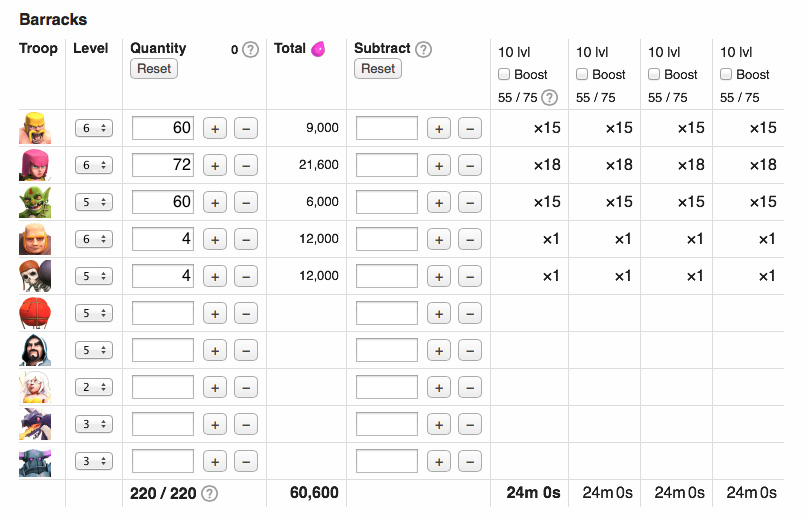Click the Barbarian troop icon
807x519 pixels.
coord(35,128)
